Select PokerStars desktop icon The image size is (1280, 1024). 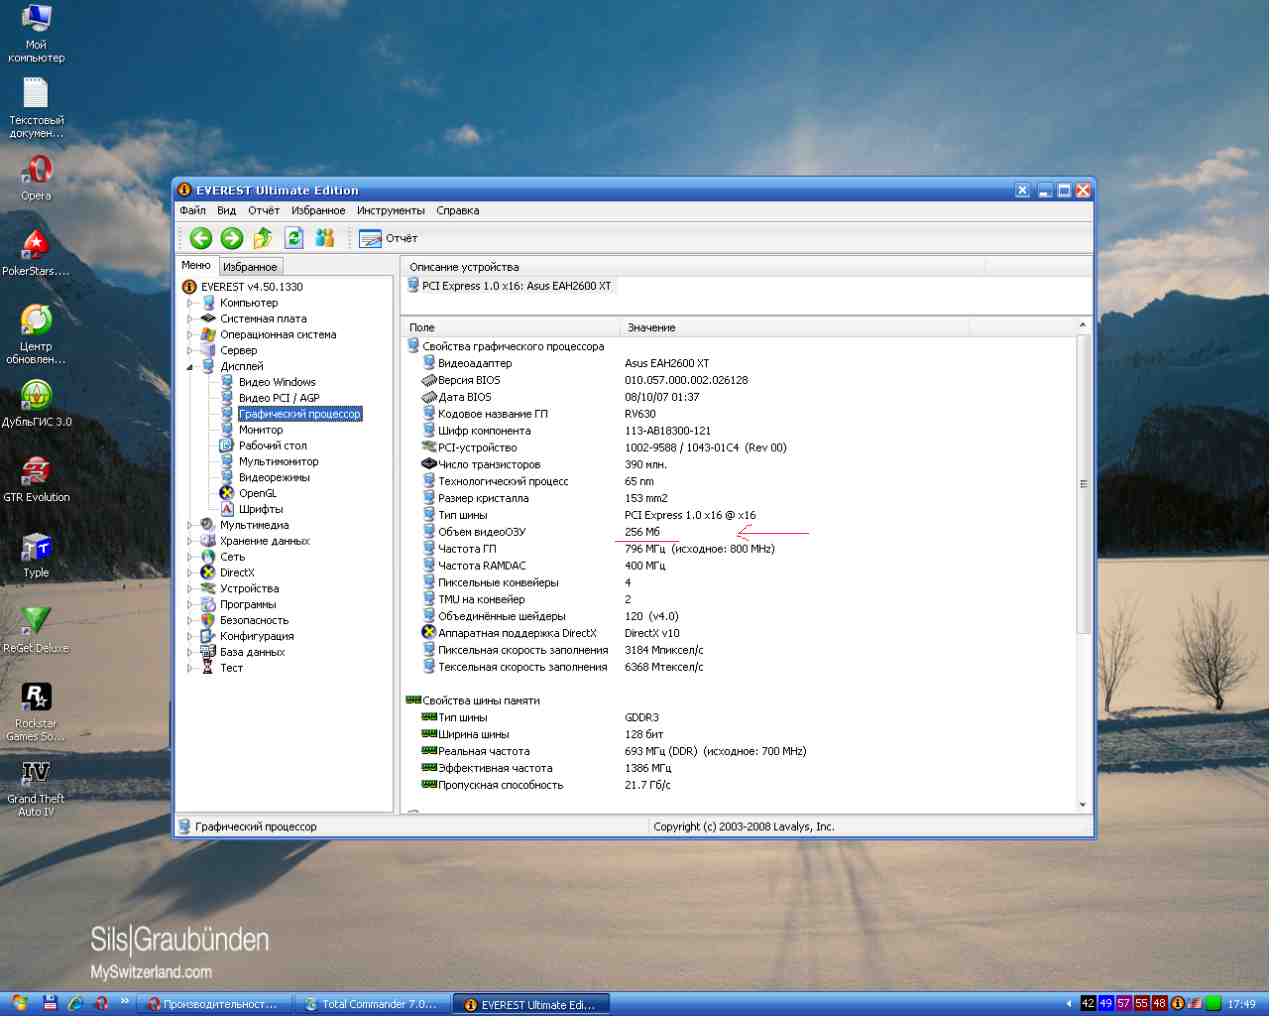click(36, 254)
